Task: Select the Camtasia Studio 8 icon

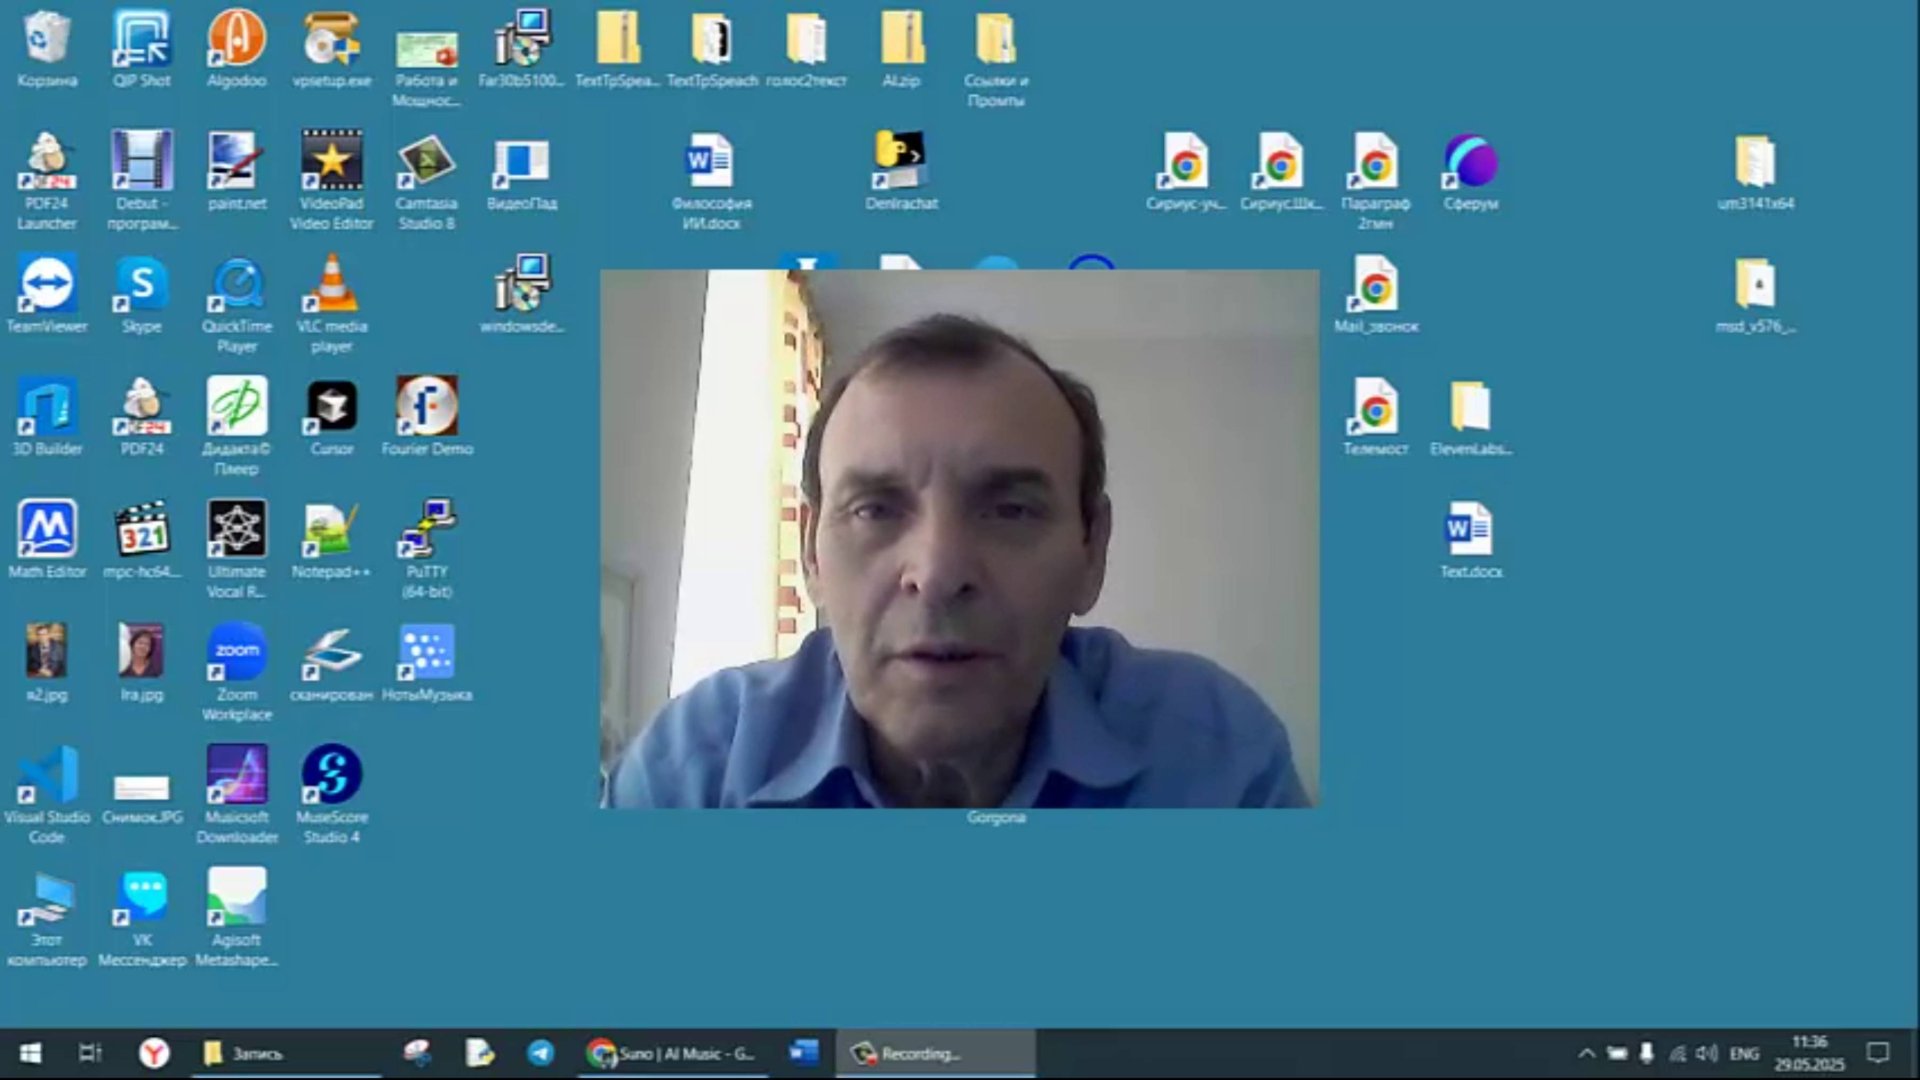Action: click(427, 162)
